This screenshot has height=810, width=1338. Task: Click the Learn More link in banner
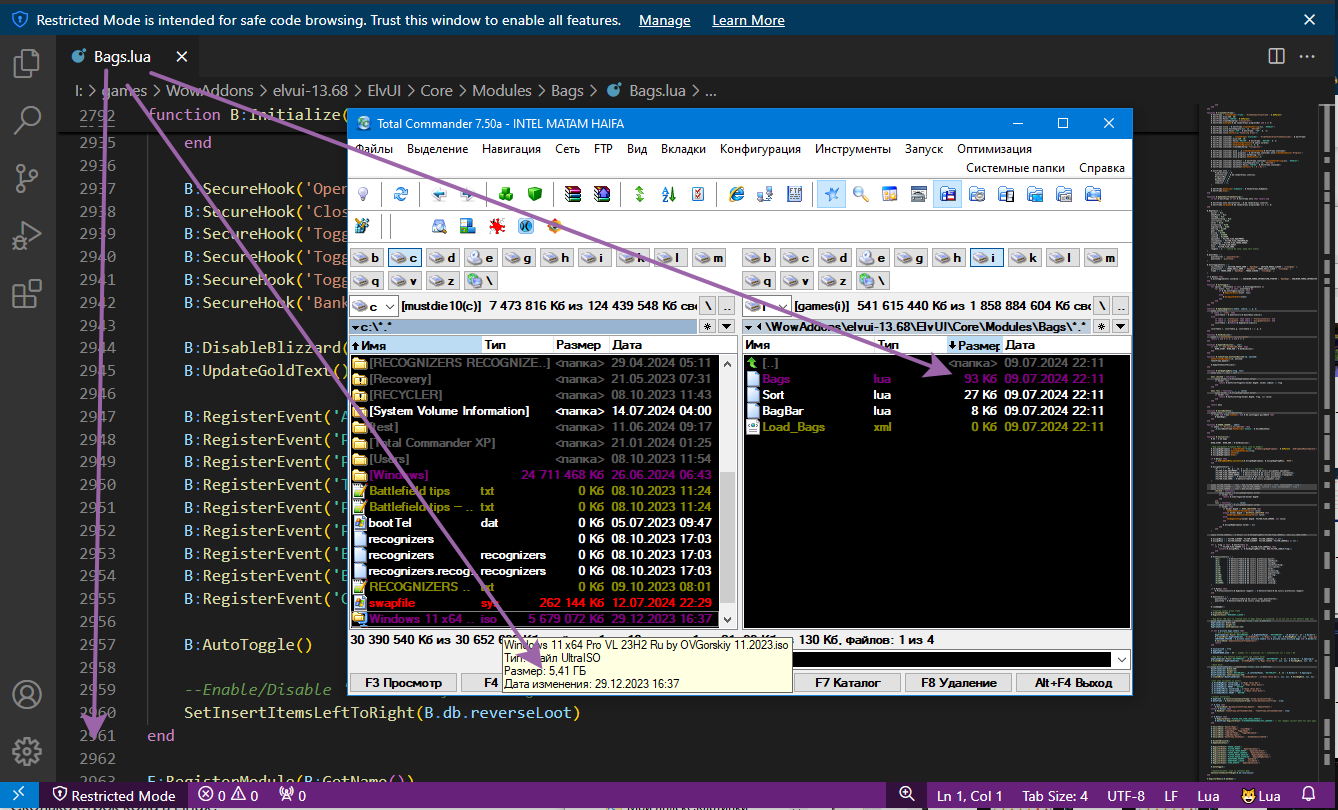pos(748,20)
